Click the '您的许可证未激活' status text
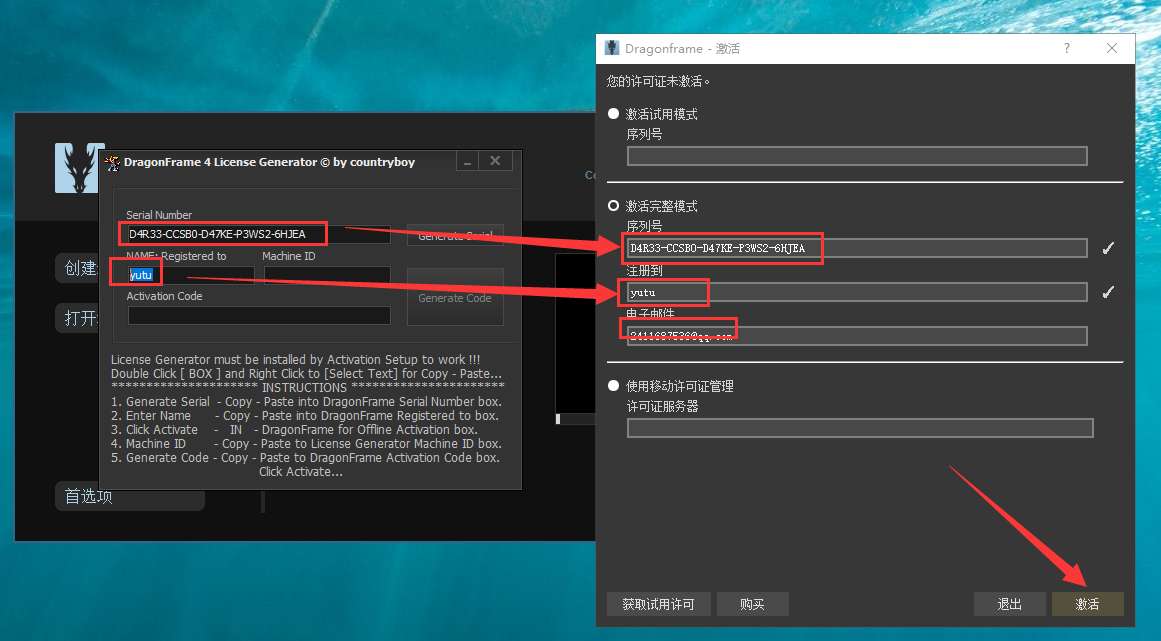The width and height of the screenshot is (1161, 641). click(x=658, y=81)
